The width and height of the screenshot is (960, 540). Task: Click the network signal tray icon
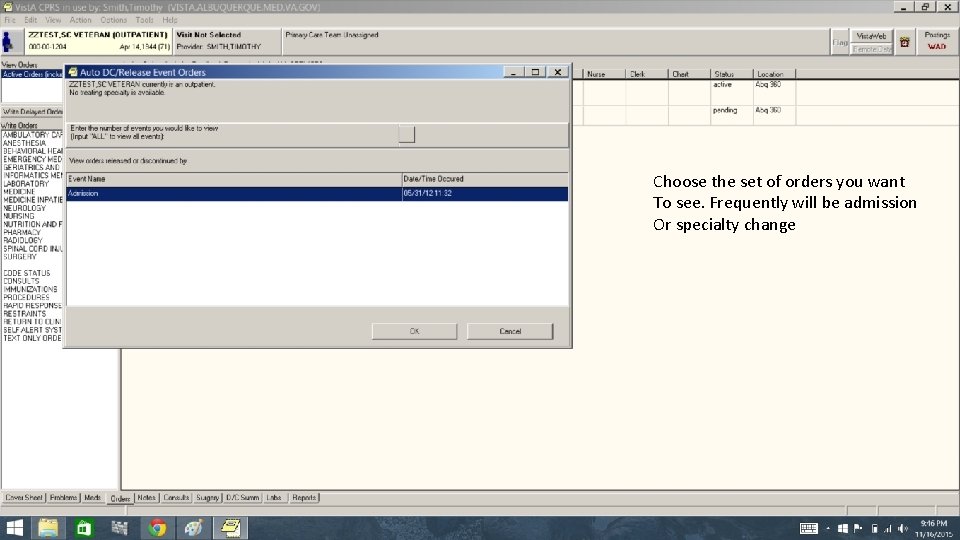(x=888, y=528)
